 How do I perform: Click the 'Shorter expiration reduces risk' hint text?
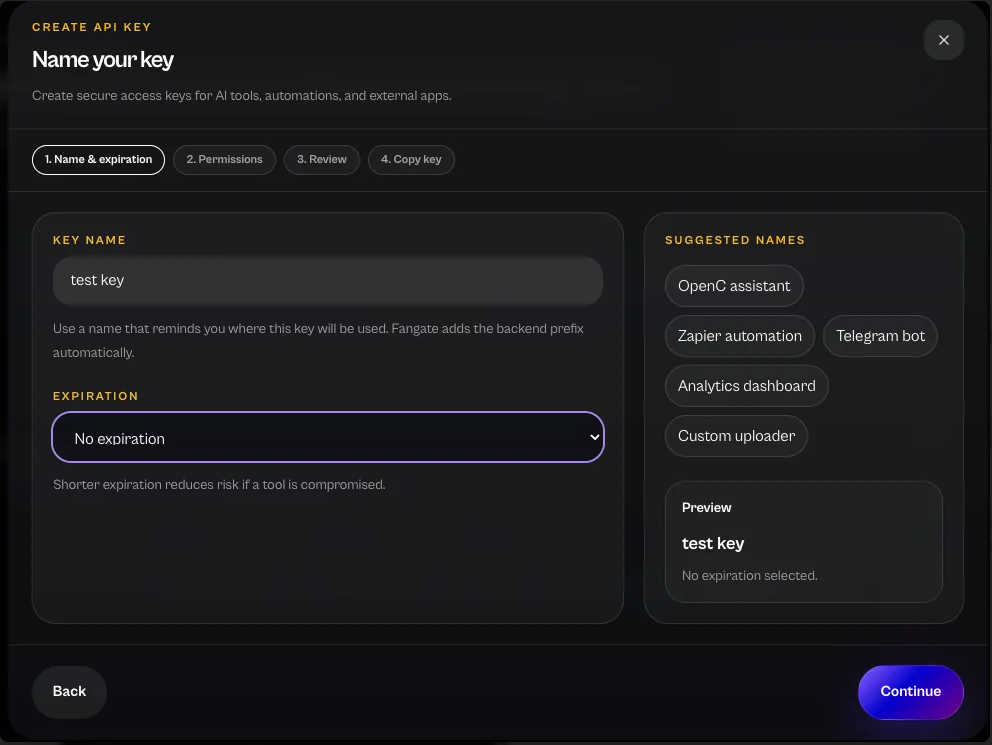pyautogui.click(x=219, y=484)
